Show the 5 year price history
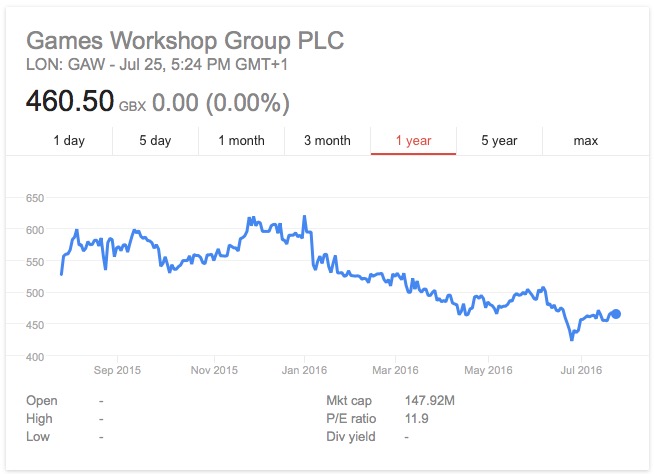The width and height of the screenshot is (654, 474). tap(499, 141)
